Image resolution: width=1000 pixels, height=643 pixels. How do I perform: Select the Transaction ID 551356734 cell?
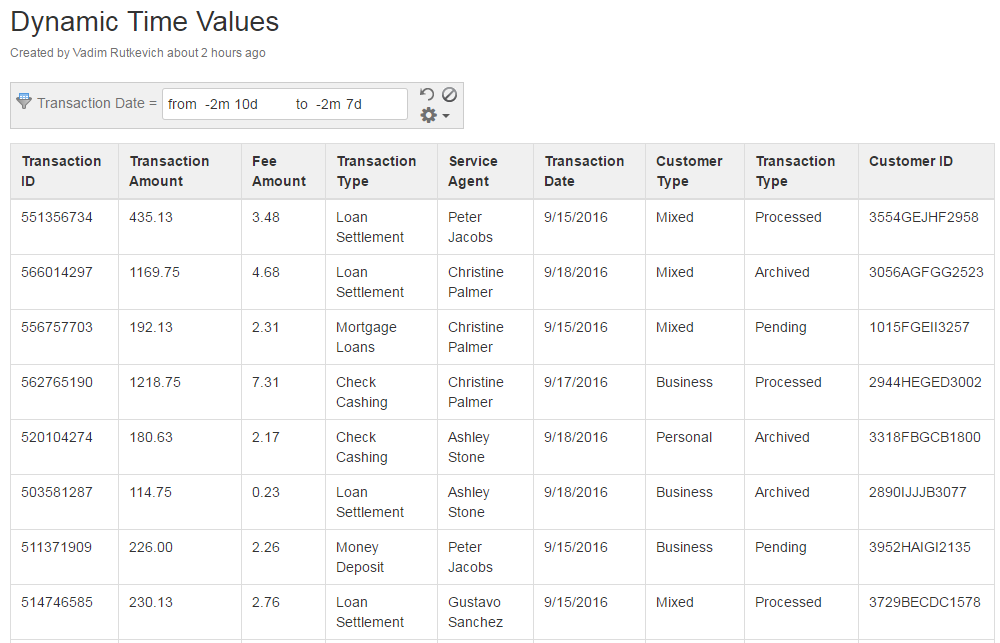[x=58, y=217]
